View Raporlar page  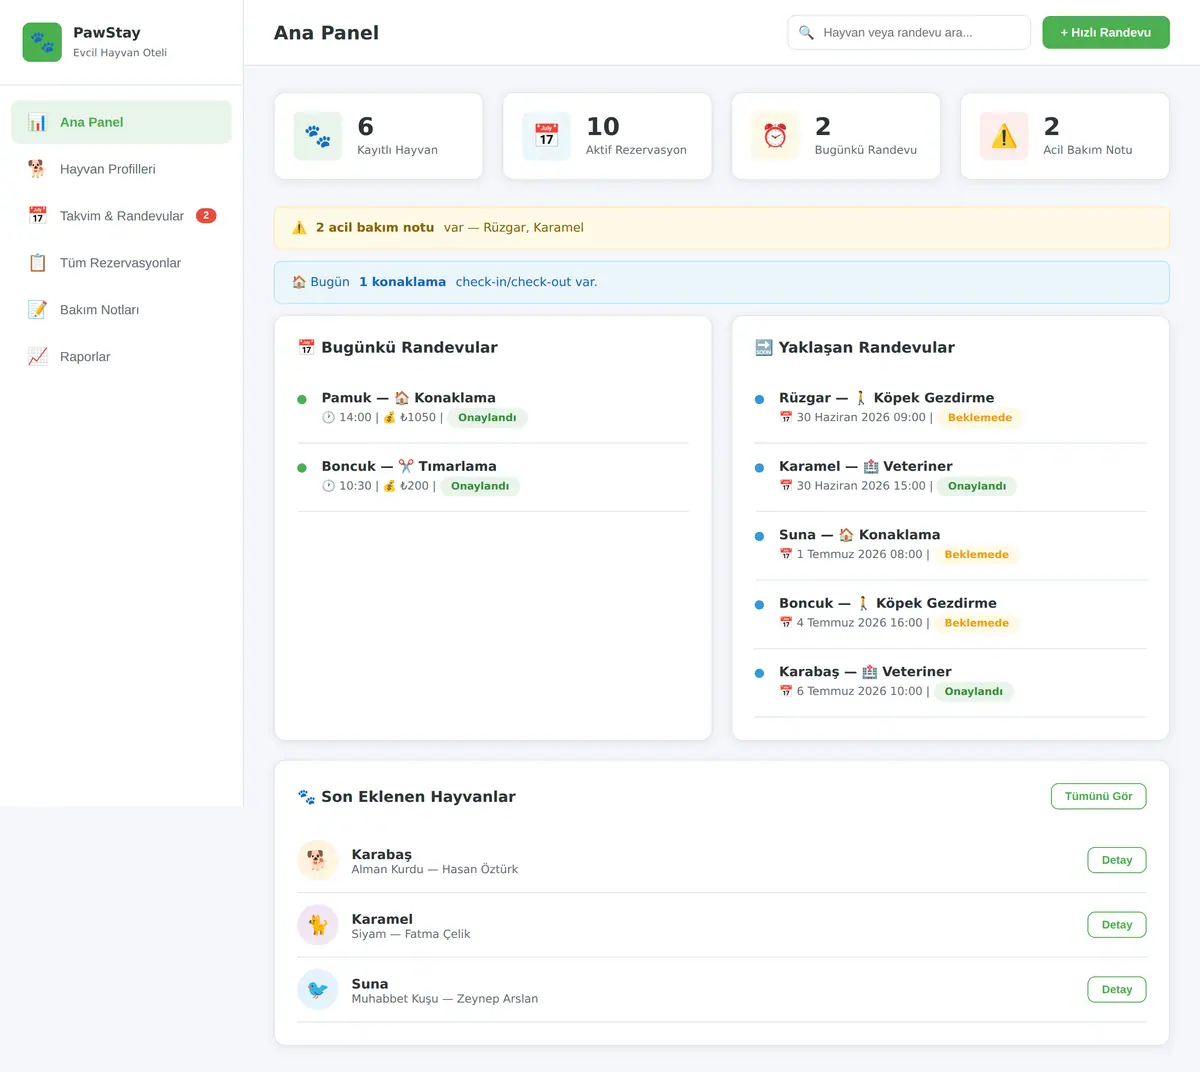tap(121, 357)
